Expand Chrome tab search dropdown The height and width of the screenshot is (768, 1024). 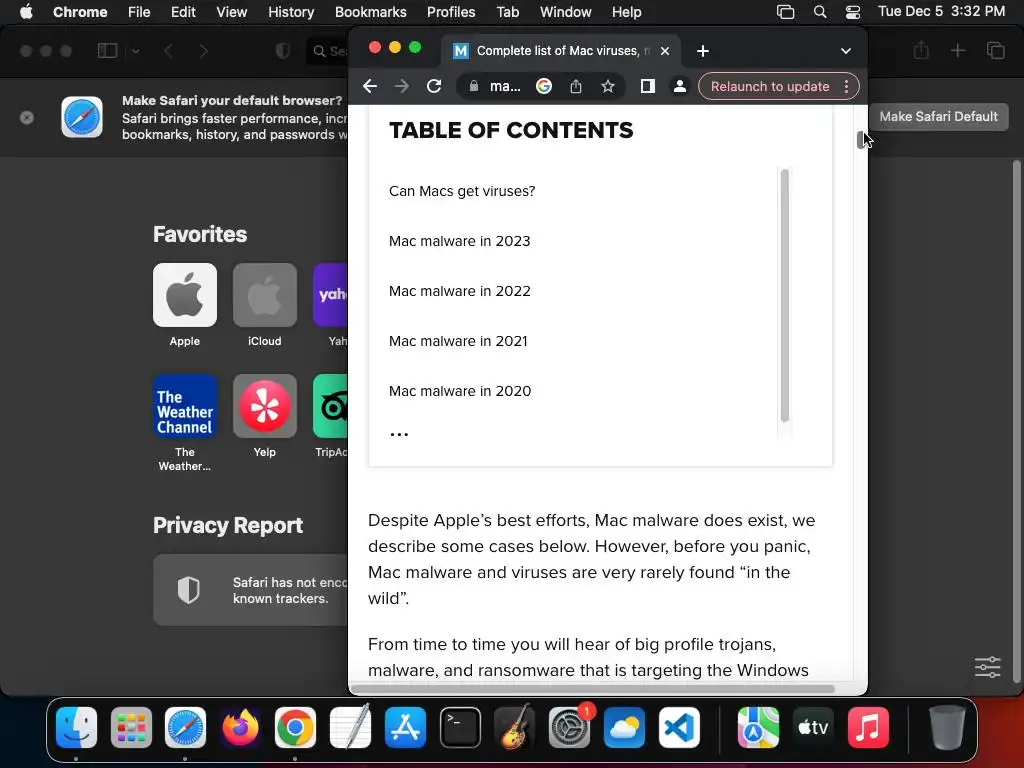(846, 51)
